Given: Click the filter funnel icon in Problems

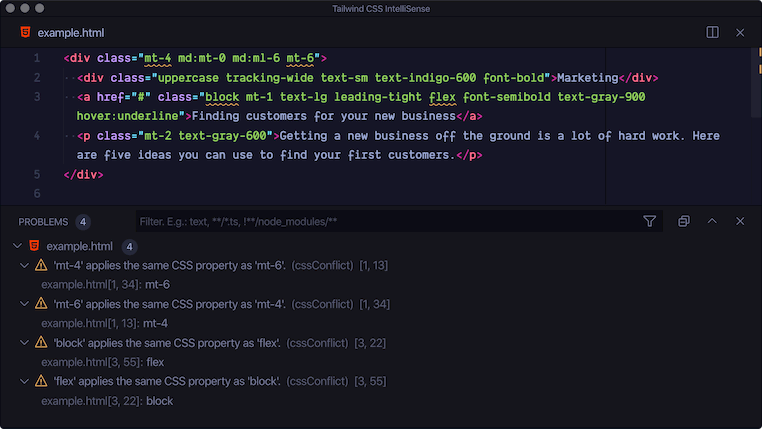Looking at the screenshot, I should point(650,221).
